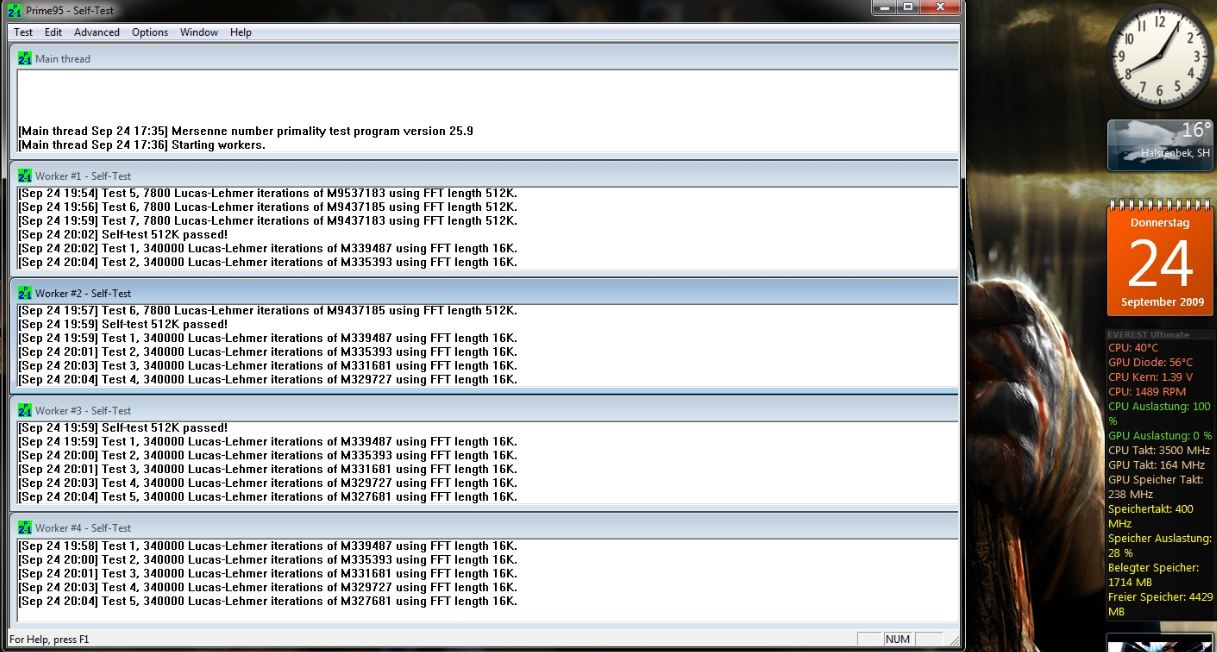This screenshot has height=652, width=1217.
Task: Click the calendar gadget showing 24 September 2009
Action: [1160, 257]
